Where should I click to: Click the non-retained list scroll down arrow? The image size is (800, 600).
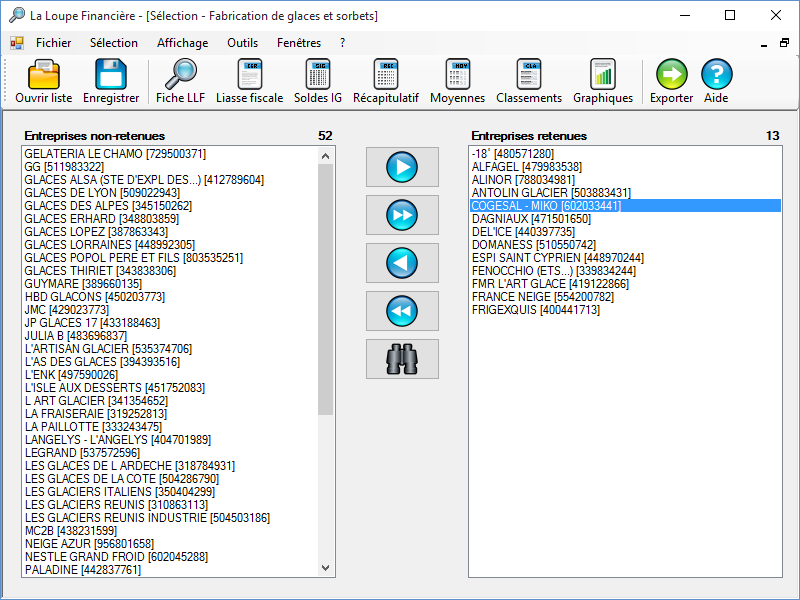click(326, 567)
